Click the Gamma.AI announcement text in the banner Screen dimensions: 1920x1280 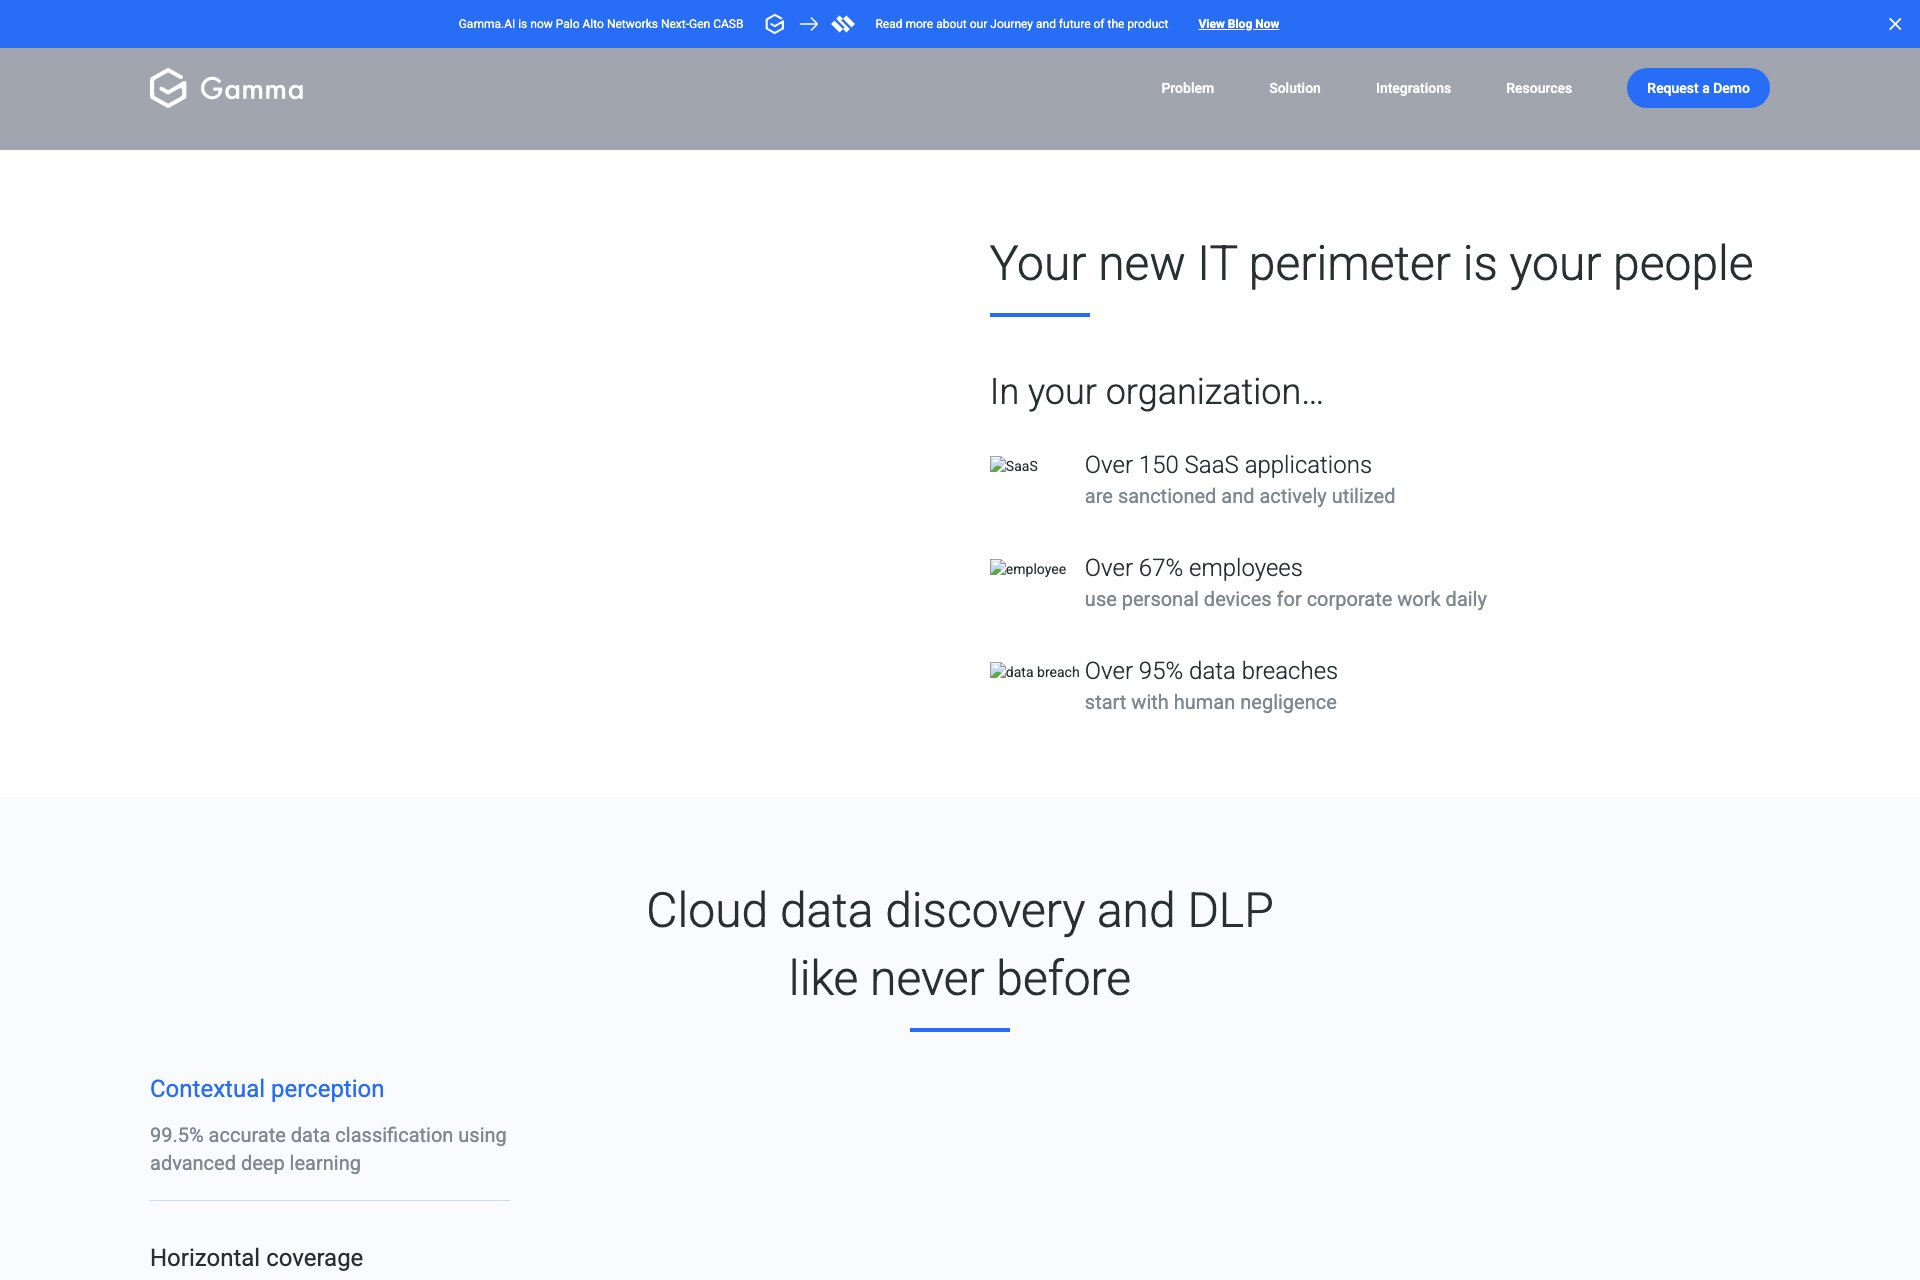[600, 24]
